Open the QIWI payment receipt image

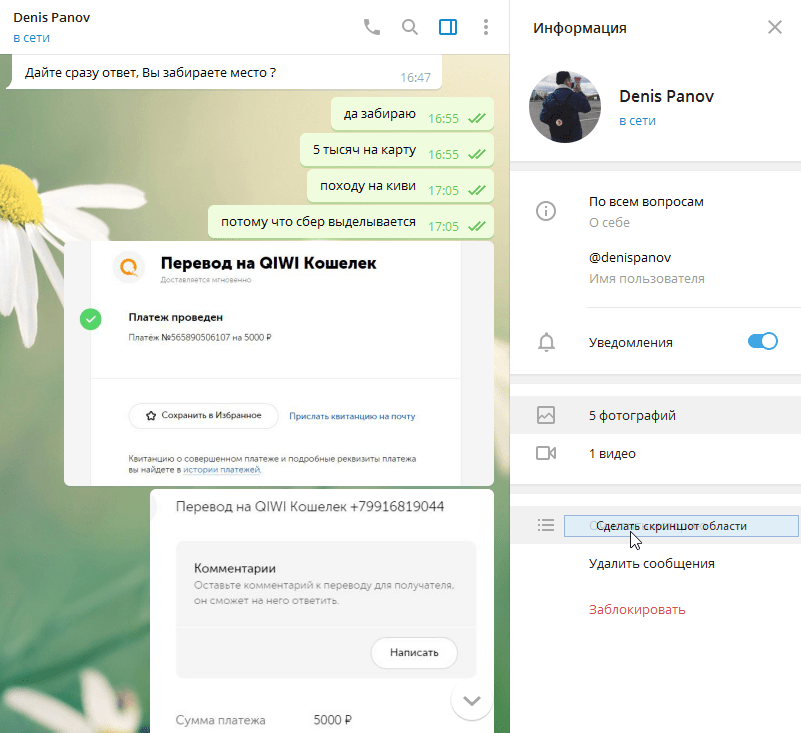(278, 363)
